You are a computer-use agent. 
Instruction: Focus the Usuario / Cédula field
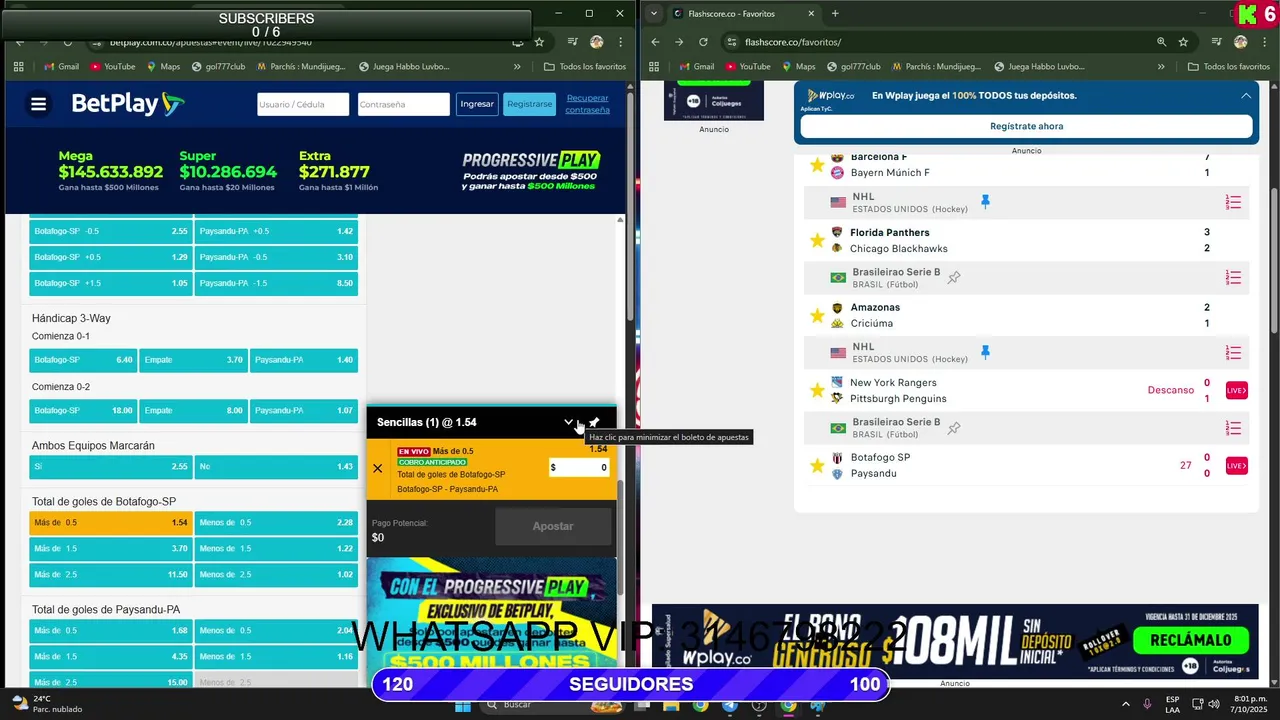[303, 104]
